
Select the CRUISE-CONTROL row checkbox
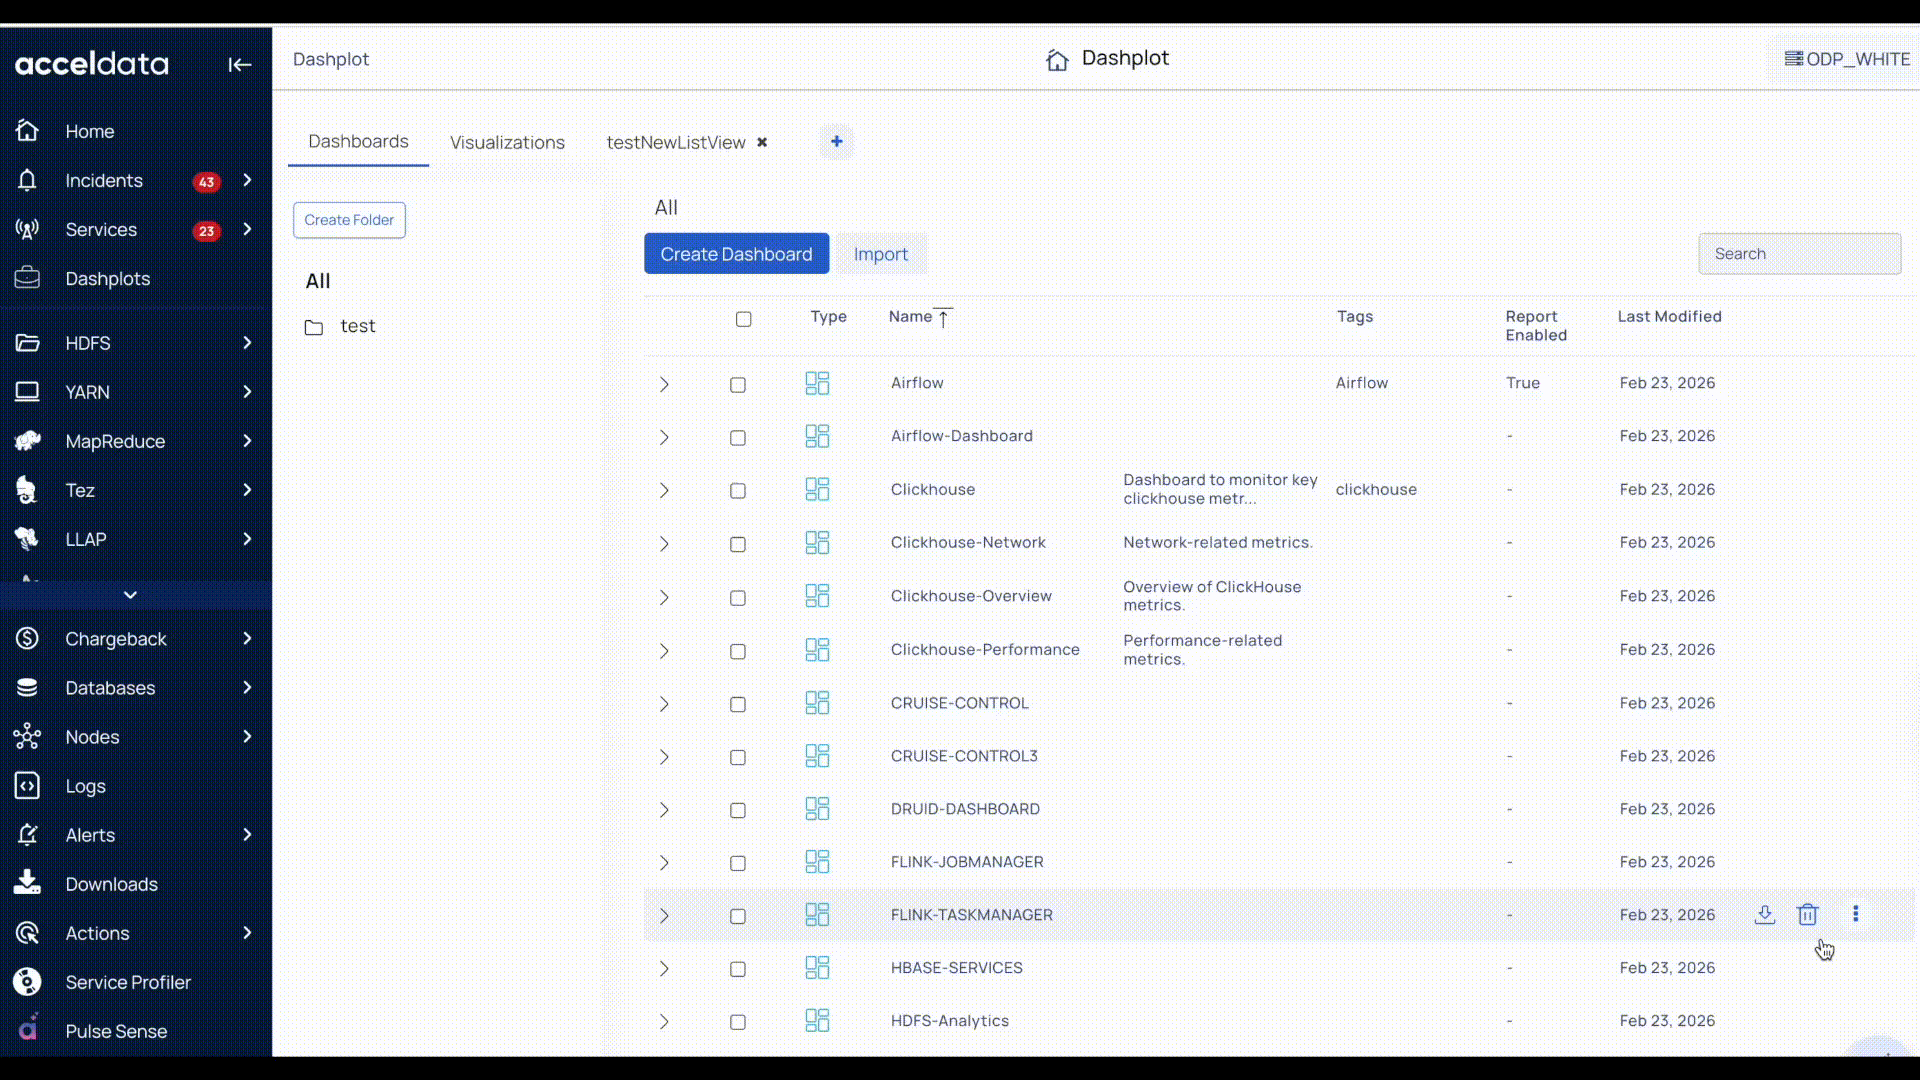click(x=738, y=705)
